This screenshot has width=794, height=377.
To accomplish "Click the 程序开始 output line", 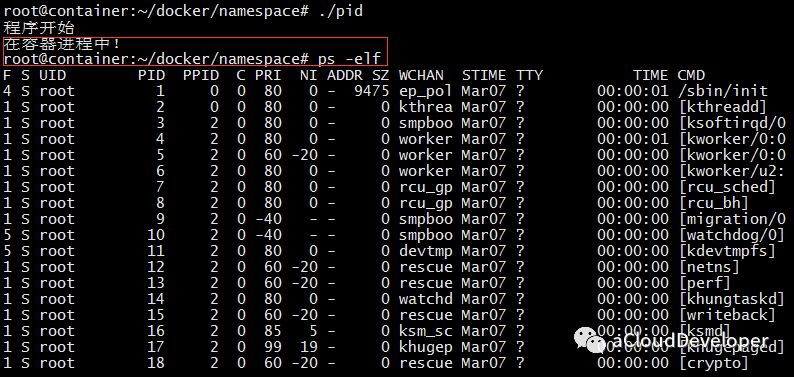I will 39,27.
